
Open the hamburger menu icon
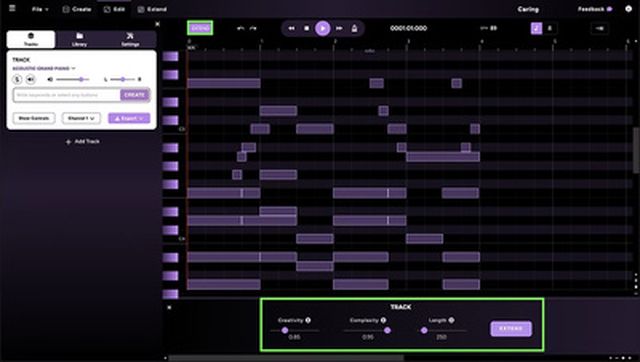12,8
